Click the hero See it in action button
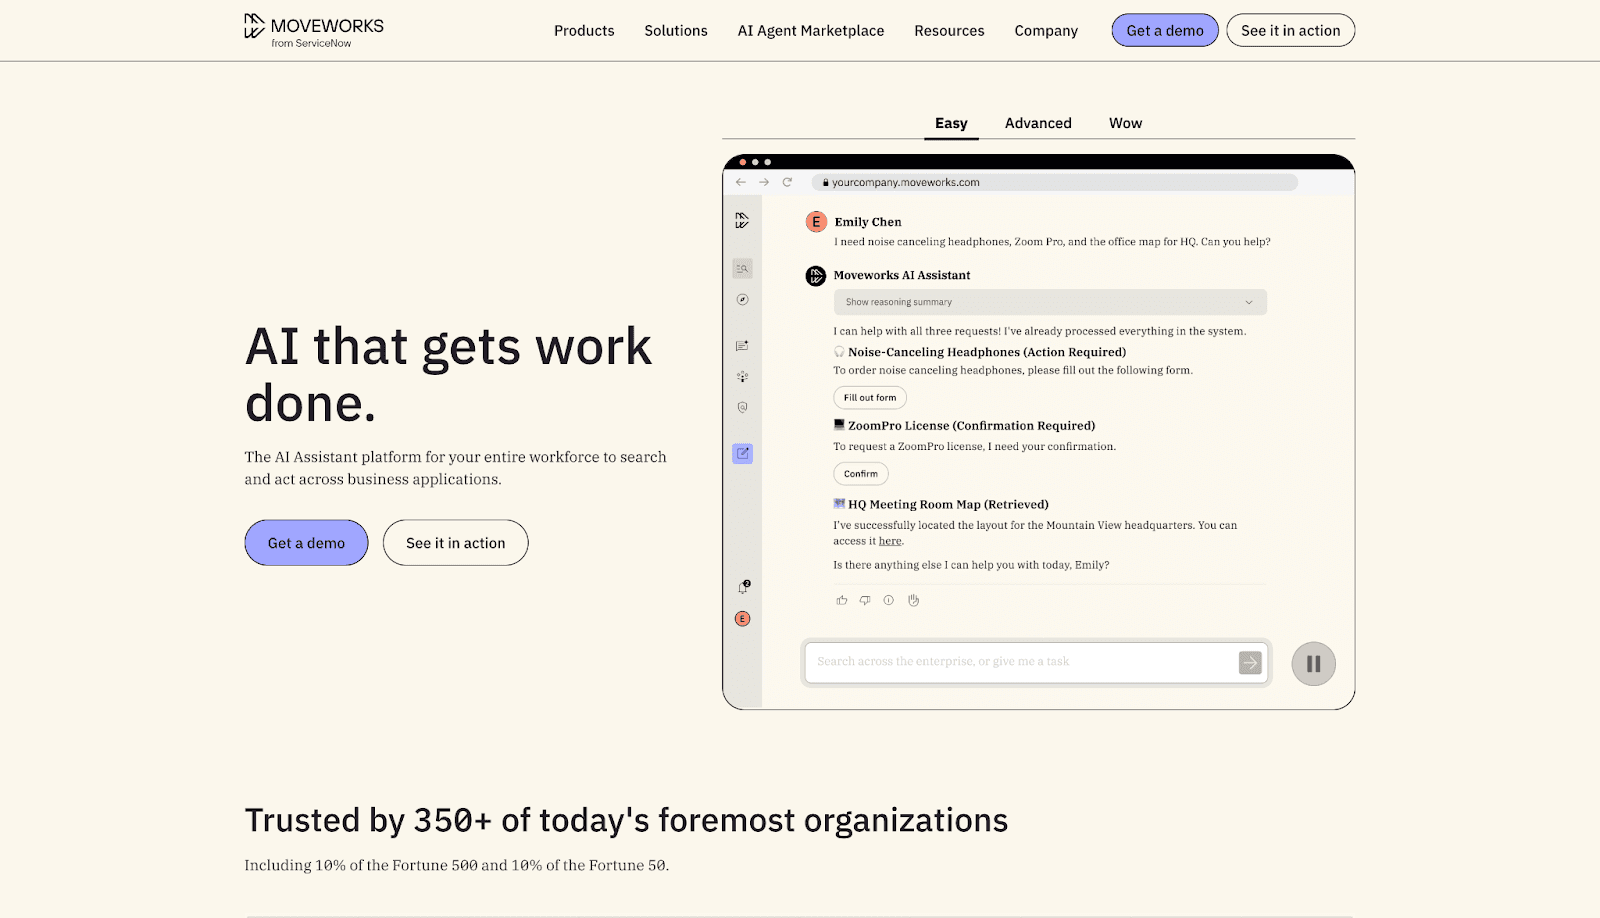The width and height of the screenshot is (1600, 918). tap(456, 543)
